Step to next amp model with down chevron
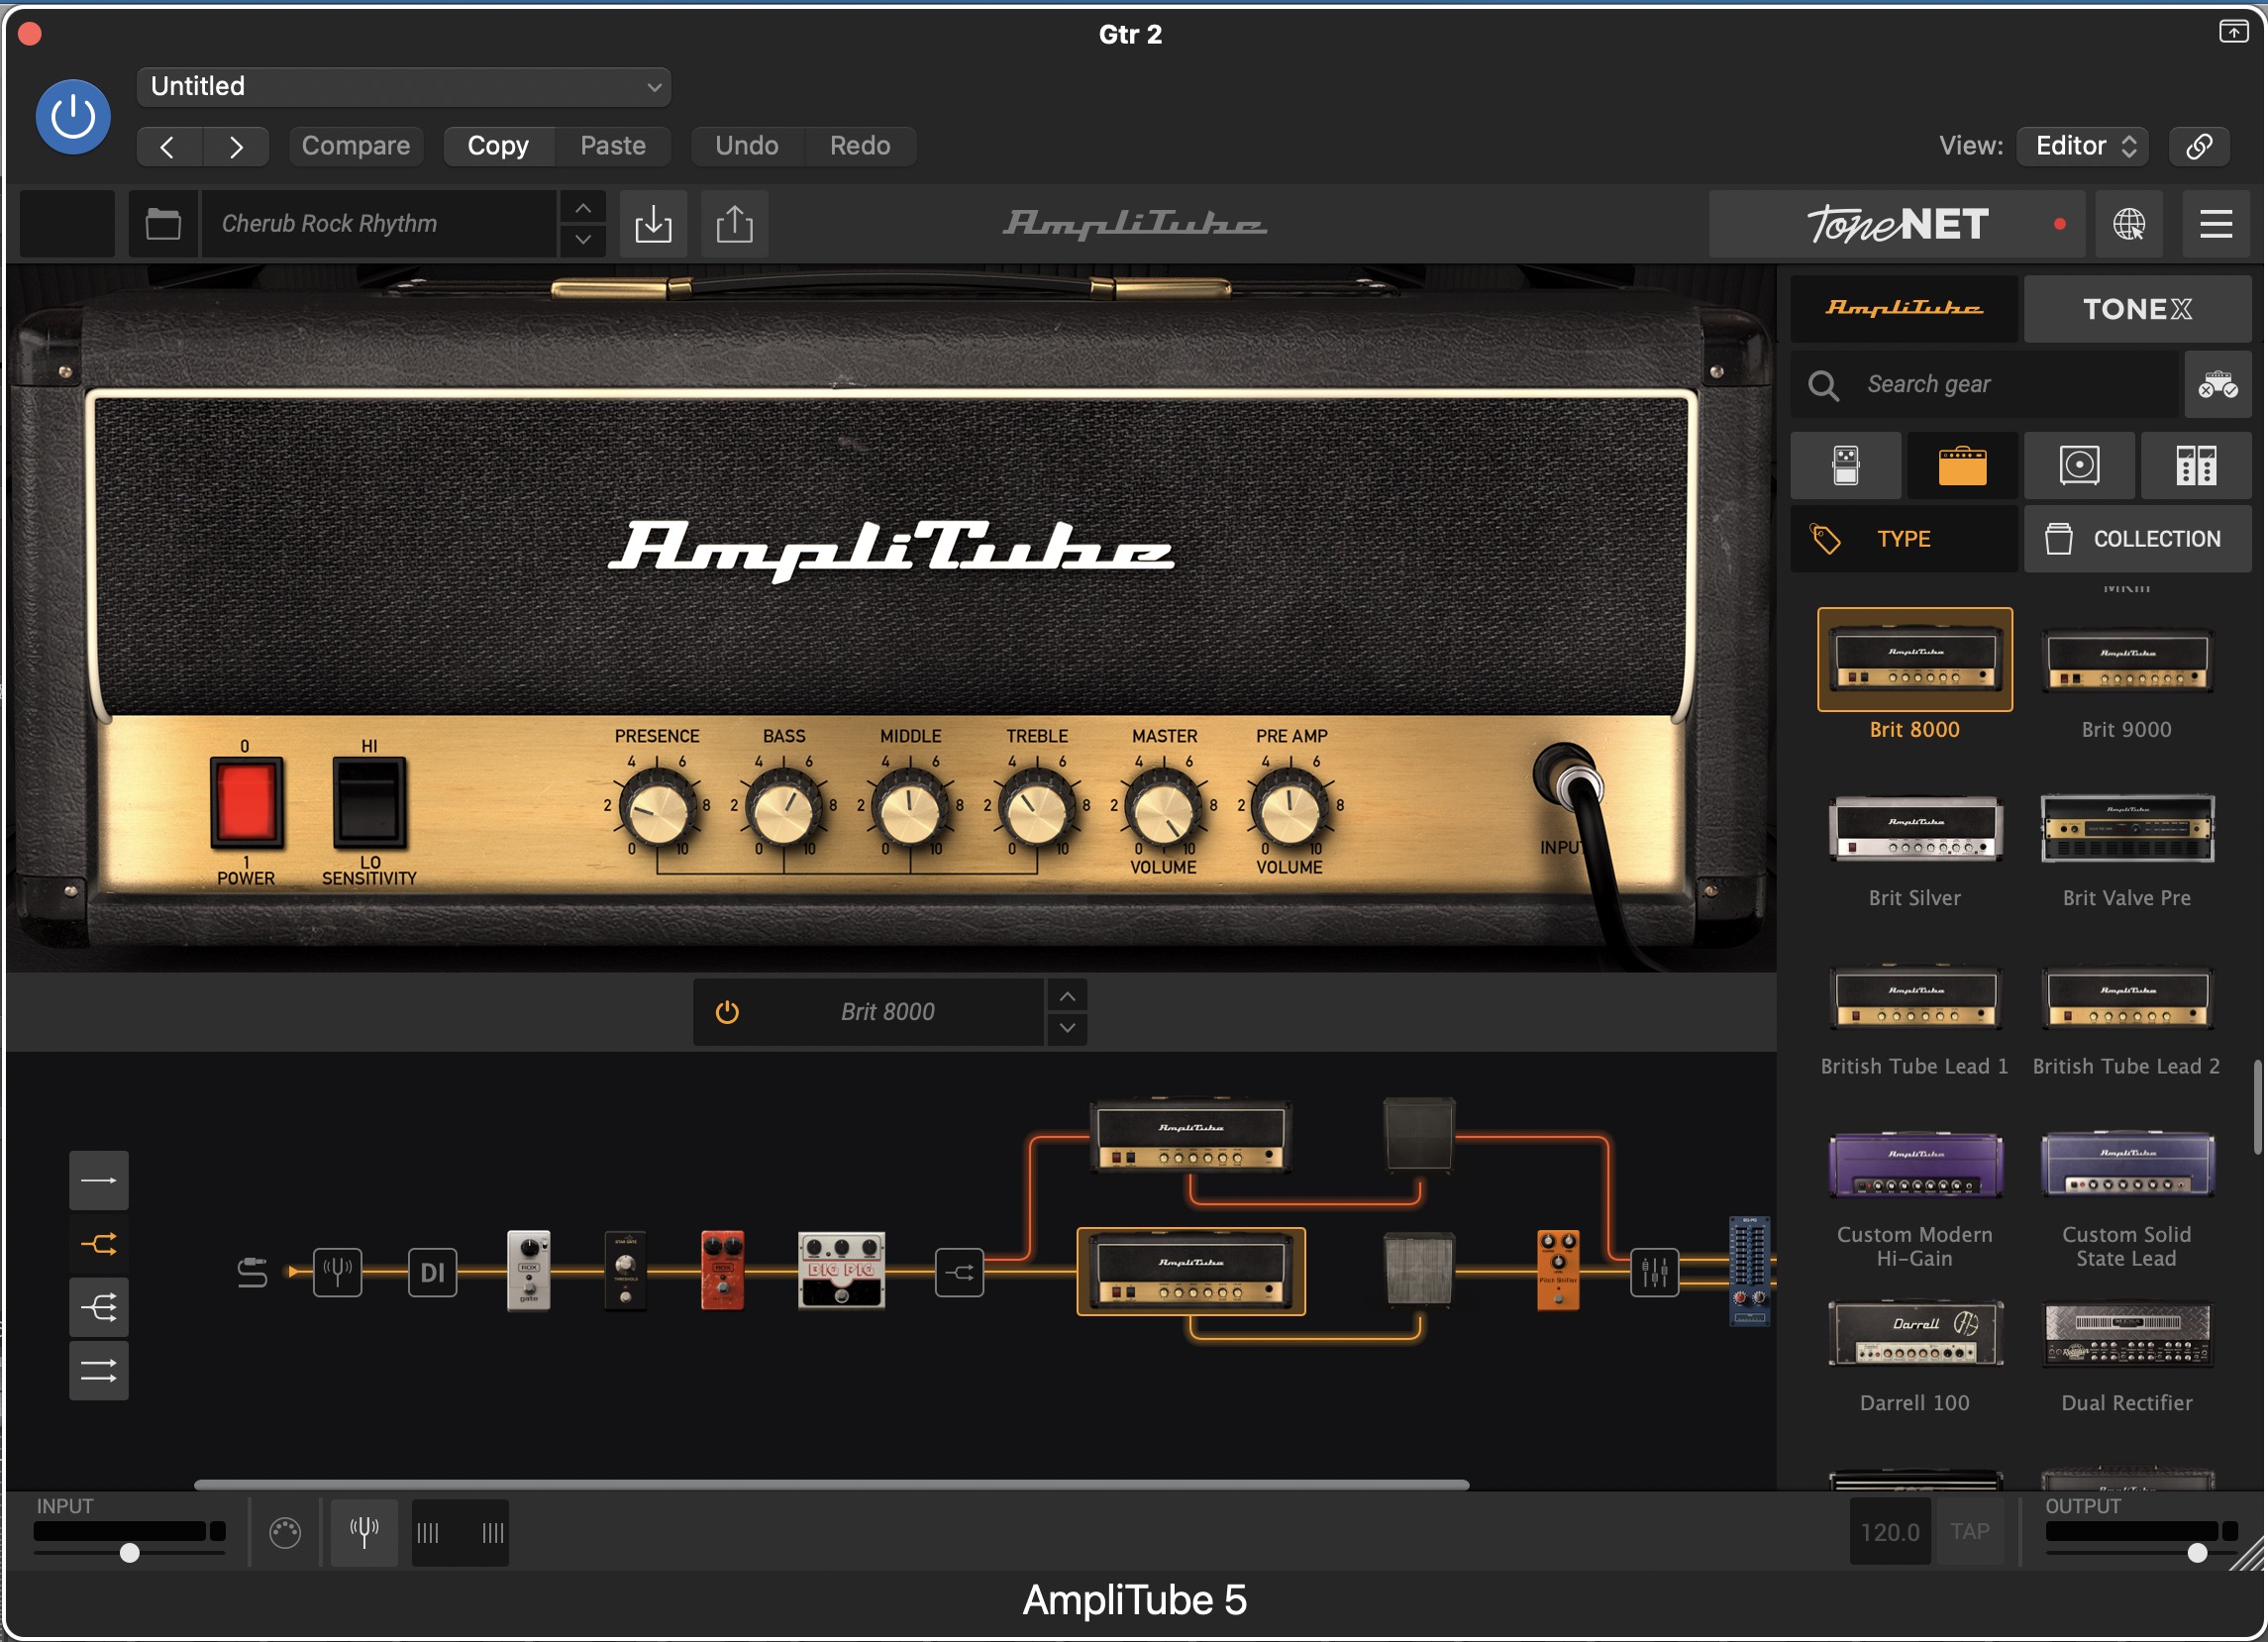This screenshot has height=1642, width=2268. (x=1067, y=1028)
